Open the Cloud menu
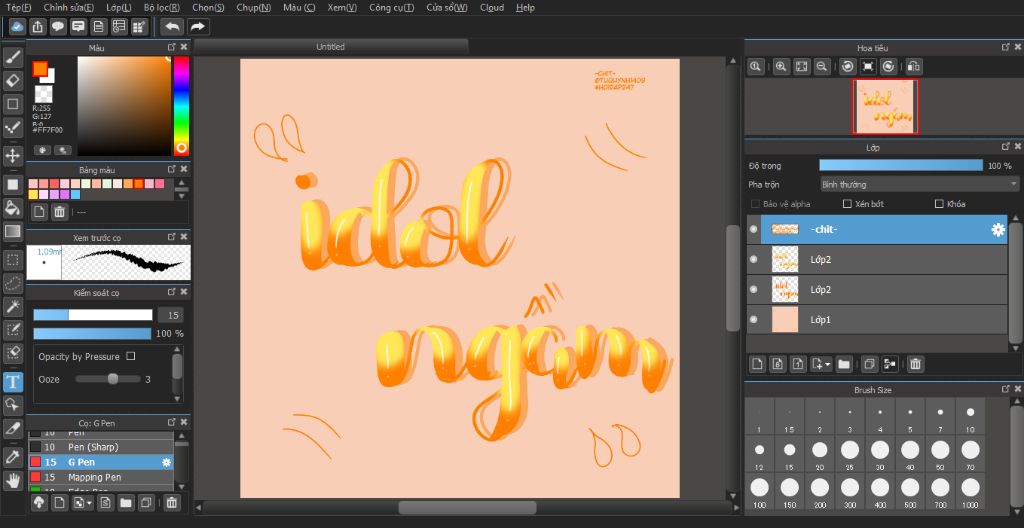1024x528 pixels. 492,8
